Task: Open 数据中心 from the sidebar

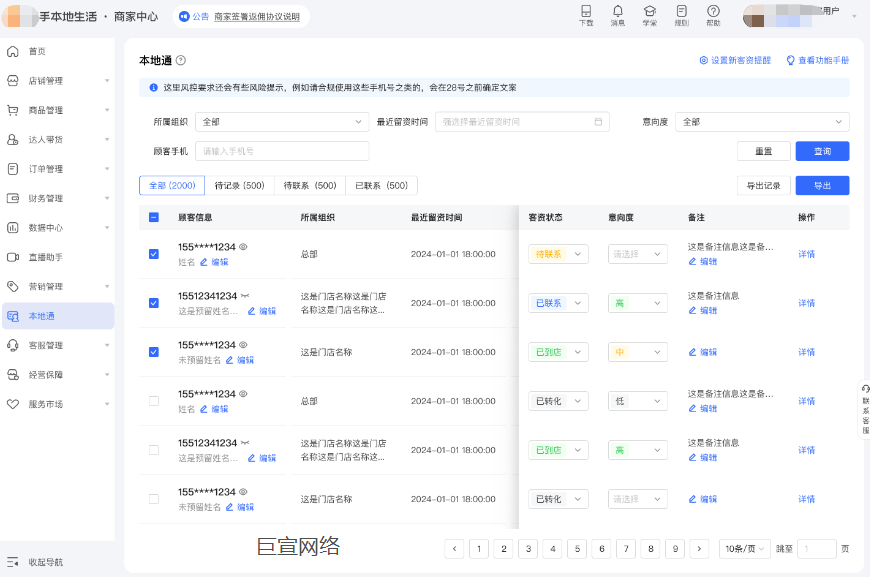Action: 45,228
